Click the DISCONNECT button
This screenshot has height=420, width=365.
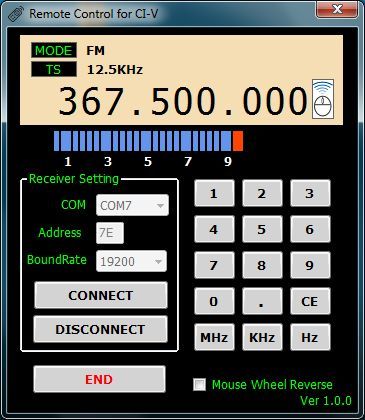[100, 329]
